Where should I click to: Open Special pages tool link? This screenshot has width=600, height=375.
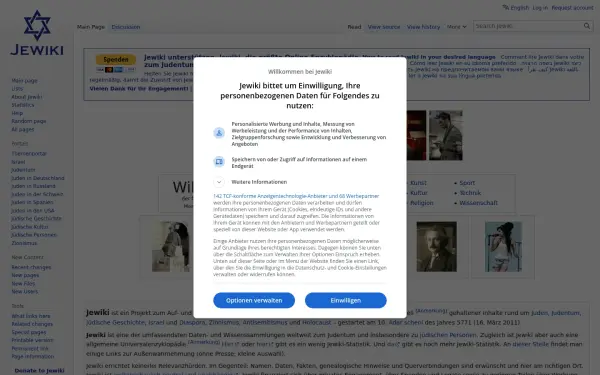point(29,332)
